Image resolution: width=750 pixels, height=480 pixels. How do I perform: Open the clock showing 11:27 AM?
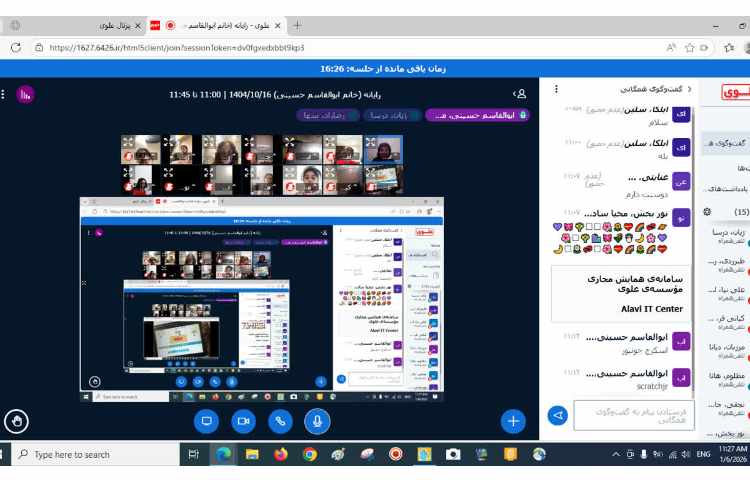[733, 454]
